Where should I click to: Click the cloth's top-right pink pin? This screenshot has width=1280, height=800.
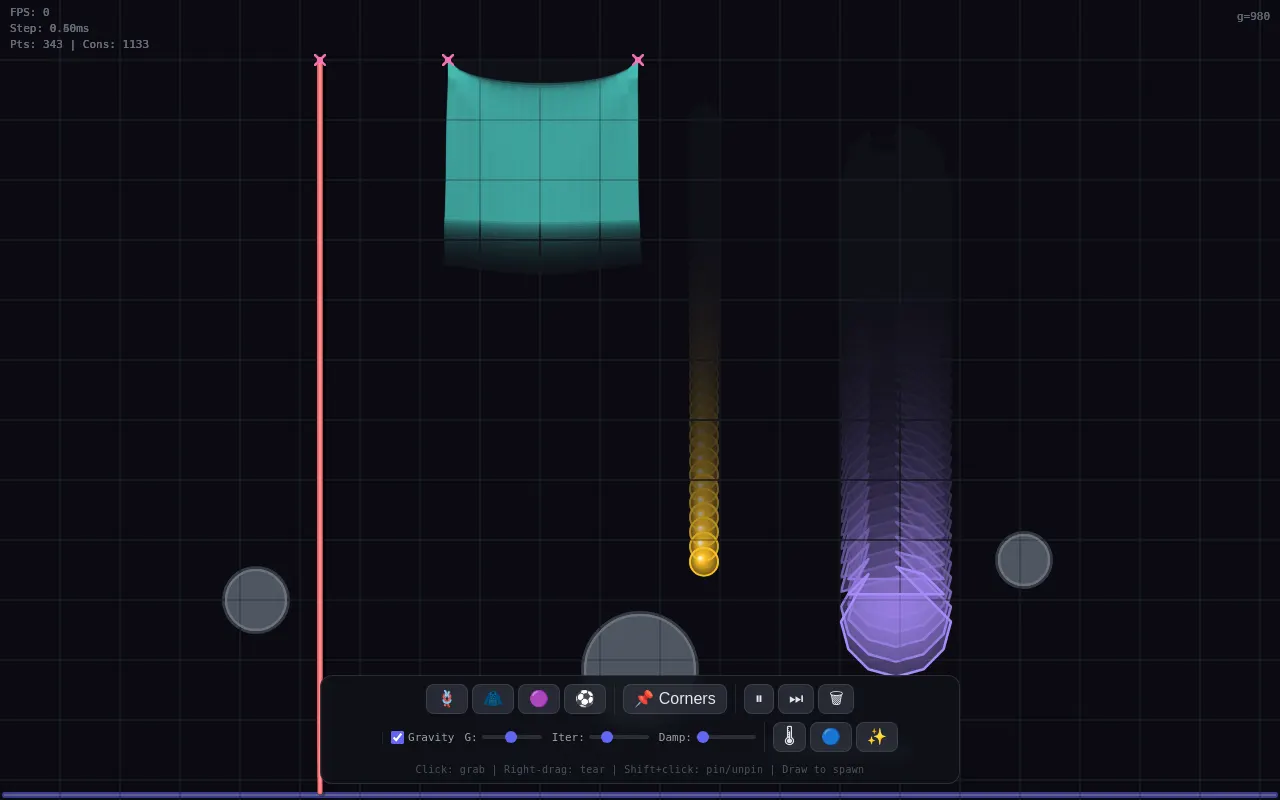pos(638,60)
